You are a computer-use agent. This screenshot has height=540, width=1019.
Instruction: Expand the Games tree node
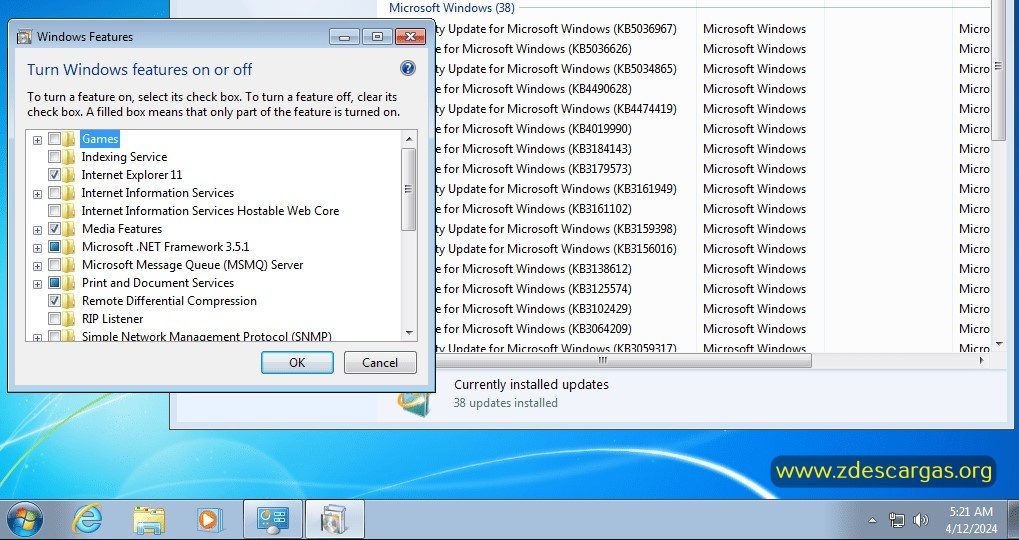click(x=37, y=140)
